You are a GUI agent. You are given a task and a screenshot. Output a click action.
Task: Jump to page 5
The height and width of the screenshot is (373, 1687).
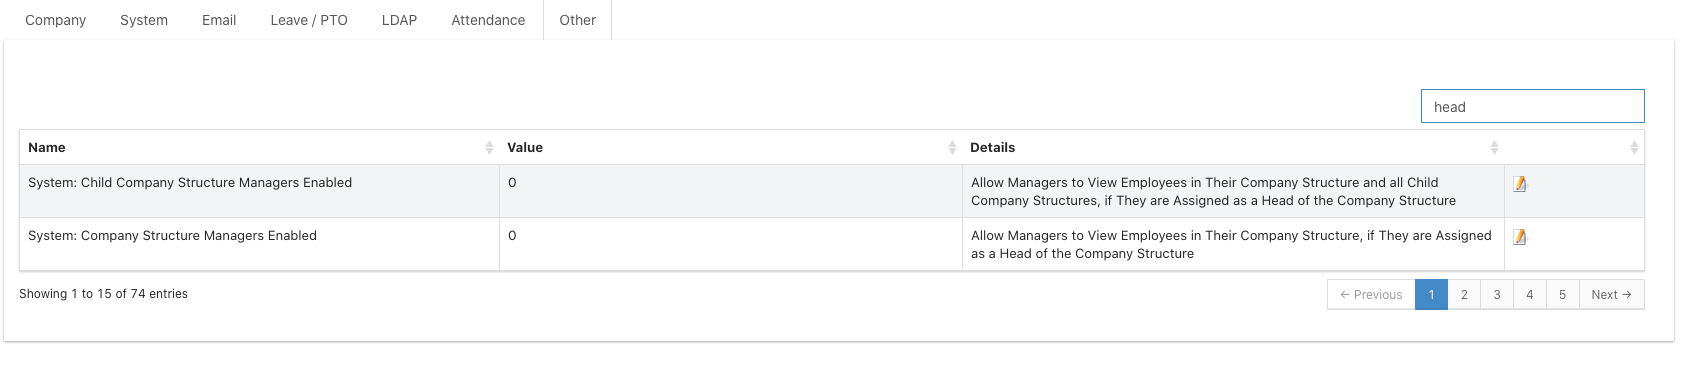[x=1562, y=295]
